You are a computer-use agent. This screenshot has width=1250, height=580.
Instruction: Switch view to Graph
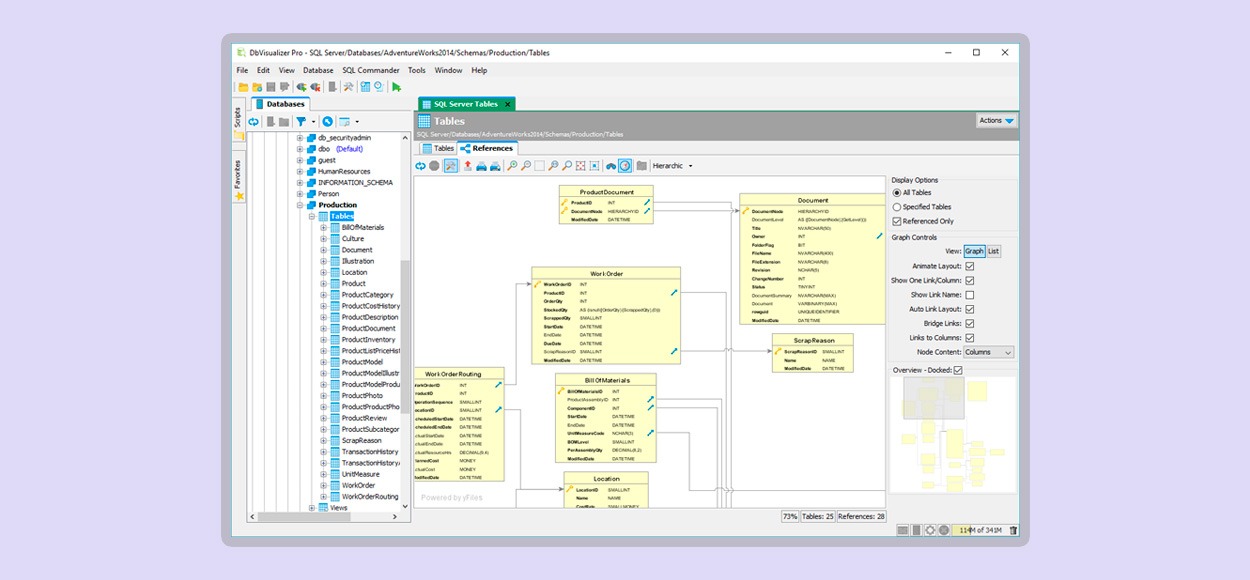pos(975,251)
